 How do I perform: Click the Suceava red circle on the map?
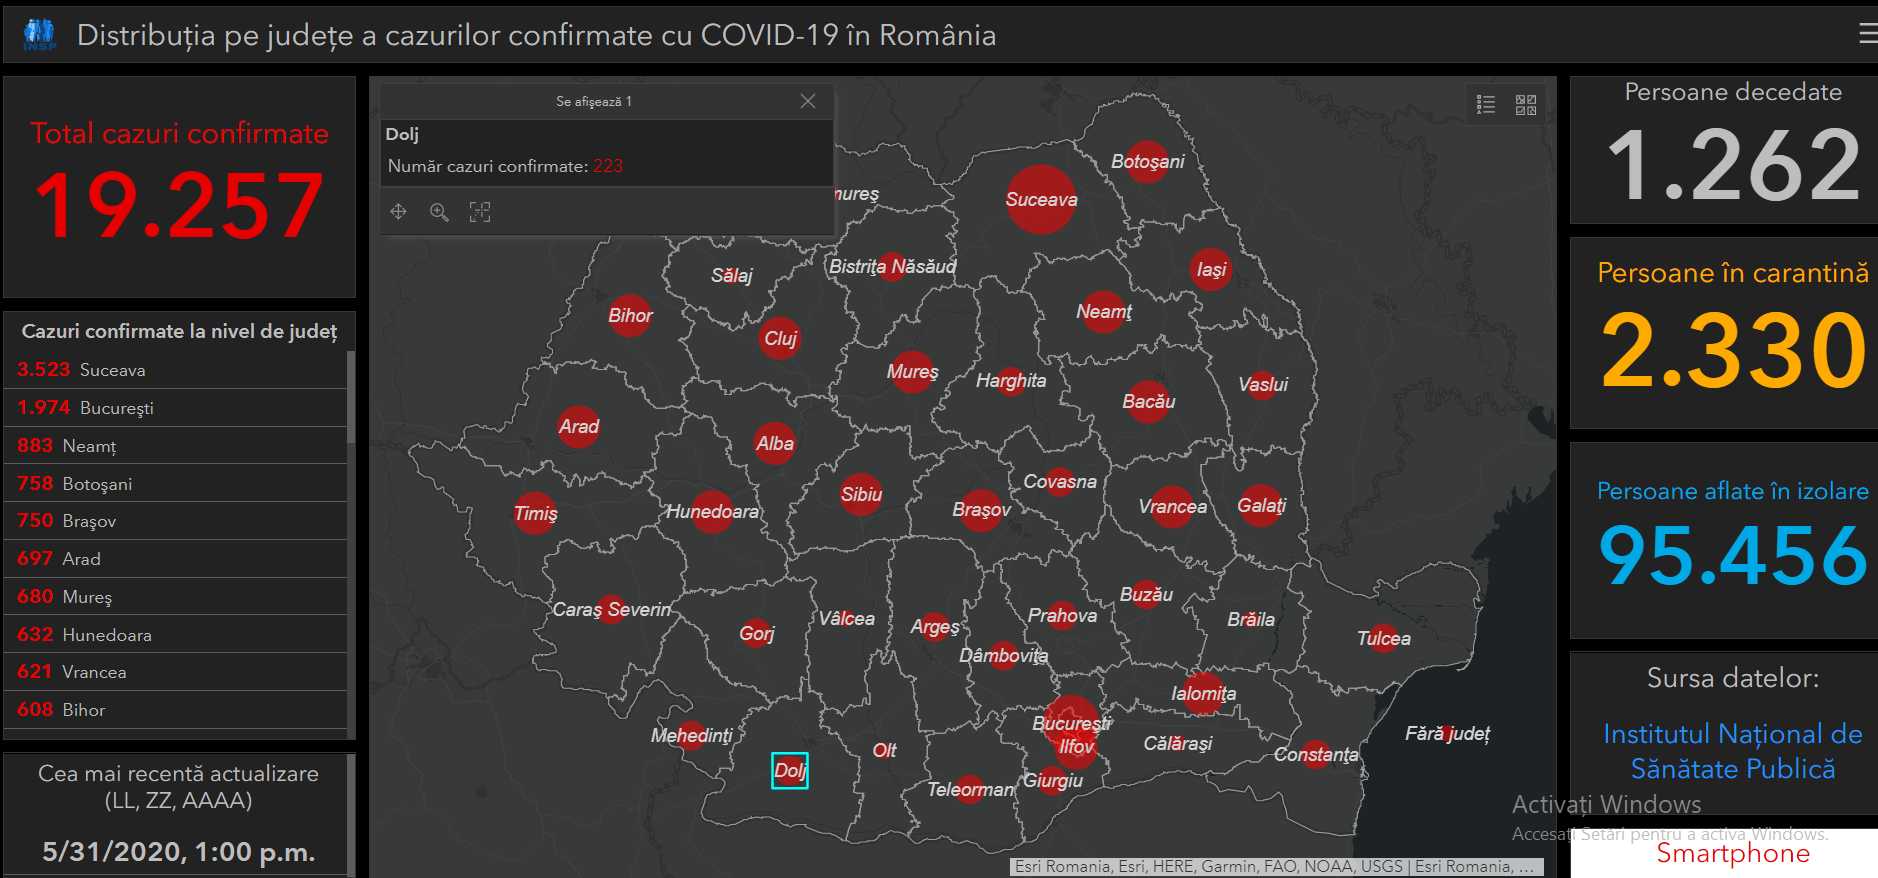1040,199
